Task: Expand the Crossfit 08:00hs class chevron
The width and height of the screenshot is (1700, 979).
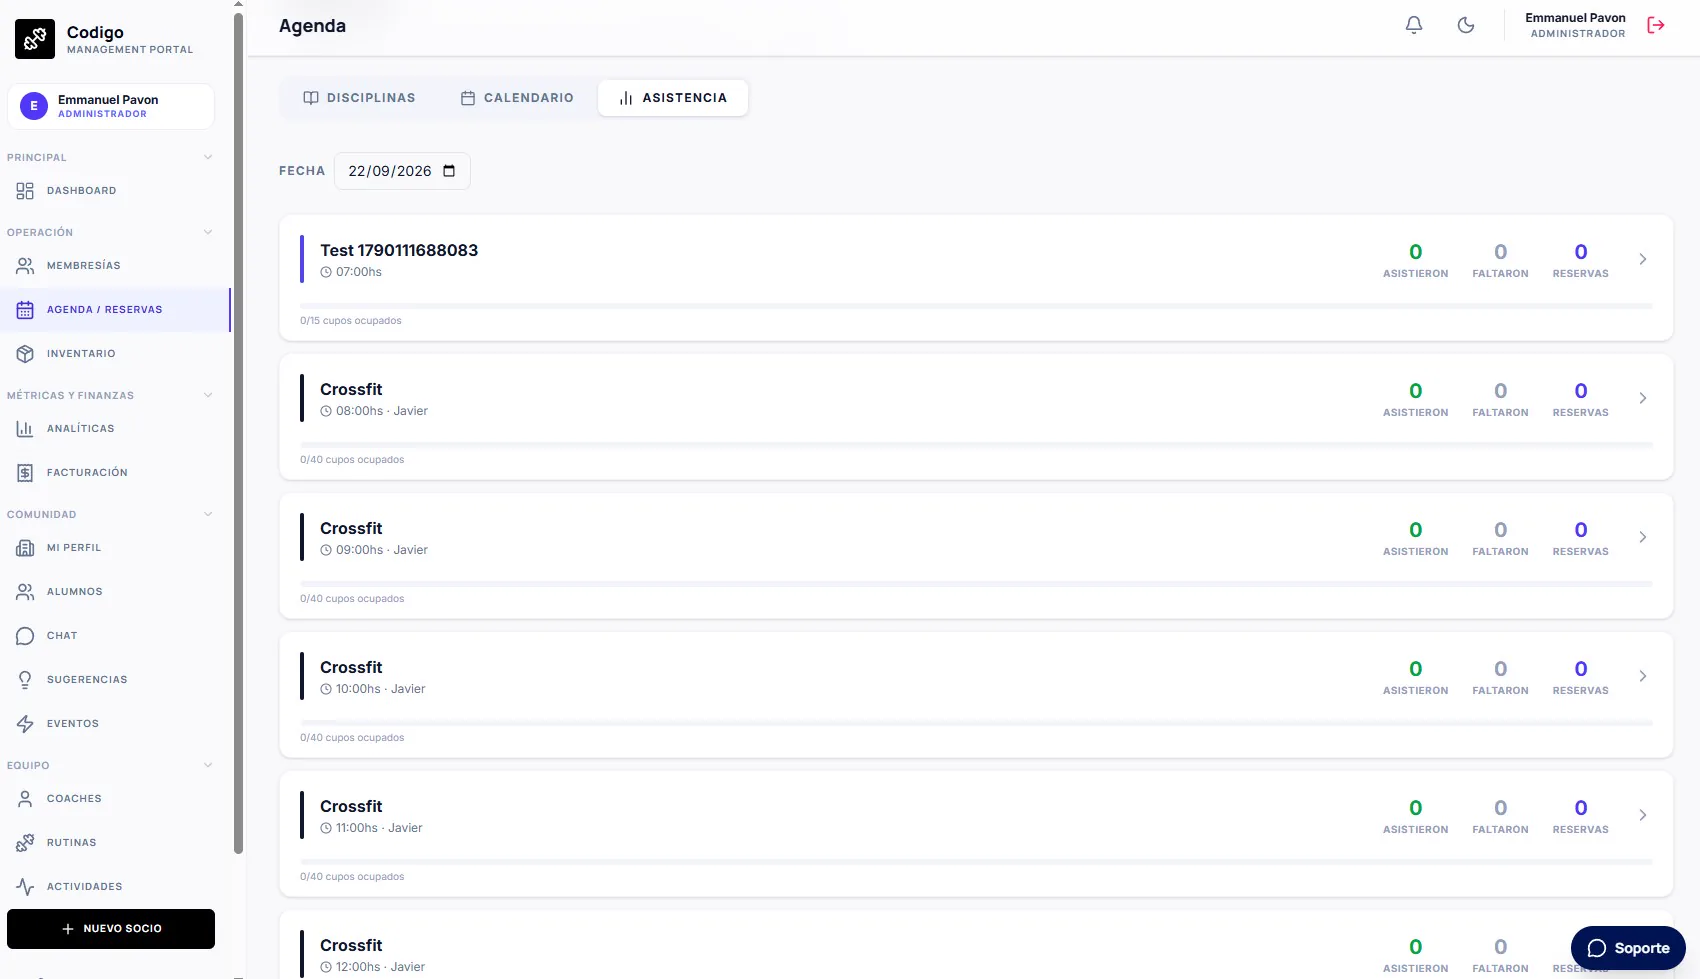Action: click(x=1643, y=398)
